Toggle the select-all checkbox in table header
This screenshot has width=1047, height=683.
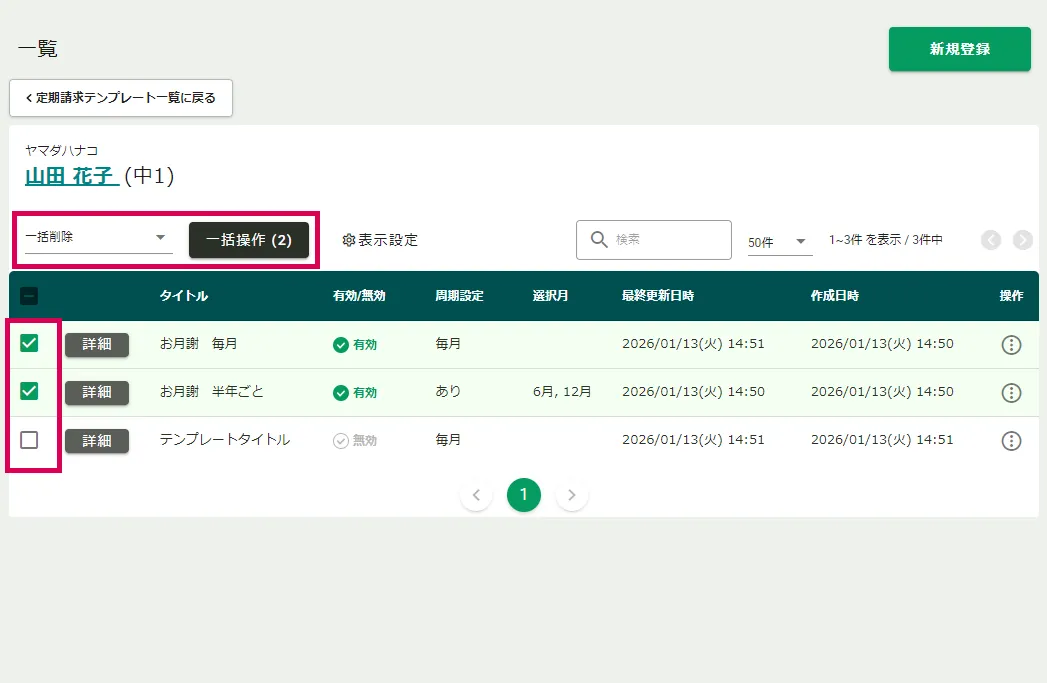(x=29, y=296)
